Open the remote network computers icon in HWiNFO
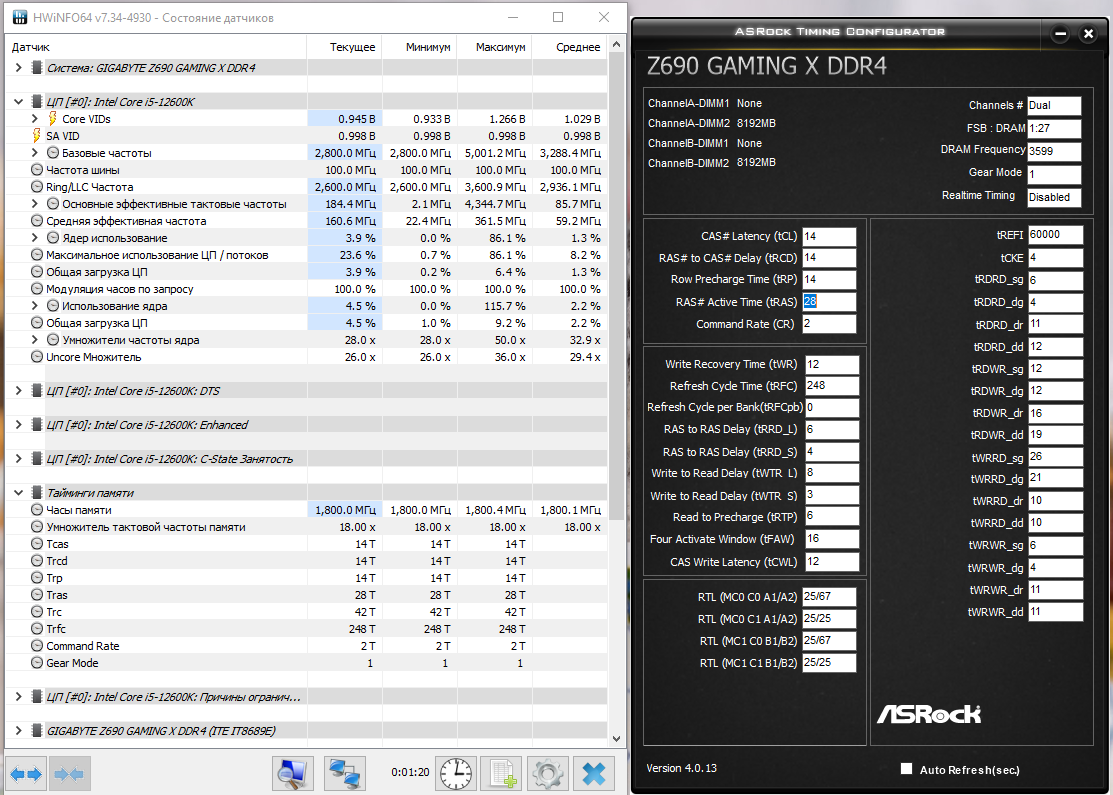This screenshot has height=795, width=1113. 345,774
